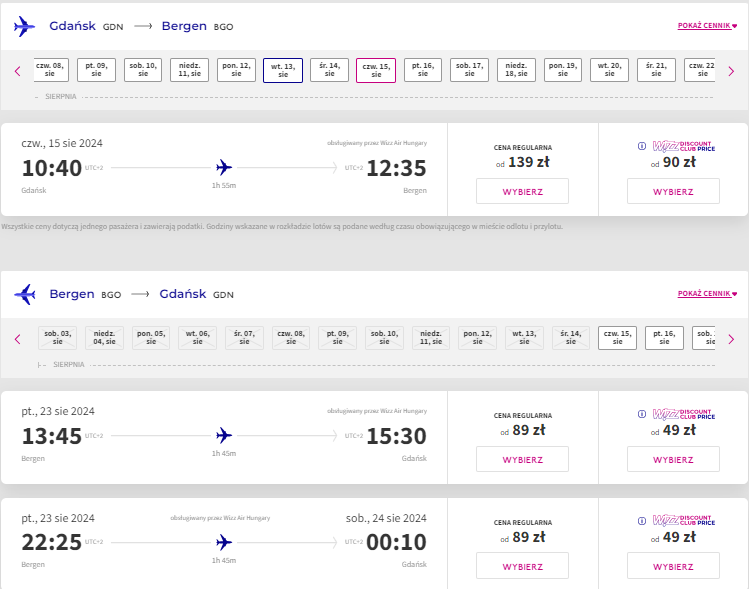The width and height of the screenshot is (749, 589).
Task: Open info icon for the 13:45 flight's club price
Action: pos(642,414)
